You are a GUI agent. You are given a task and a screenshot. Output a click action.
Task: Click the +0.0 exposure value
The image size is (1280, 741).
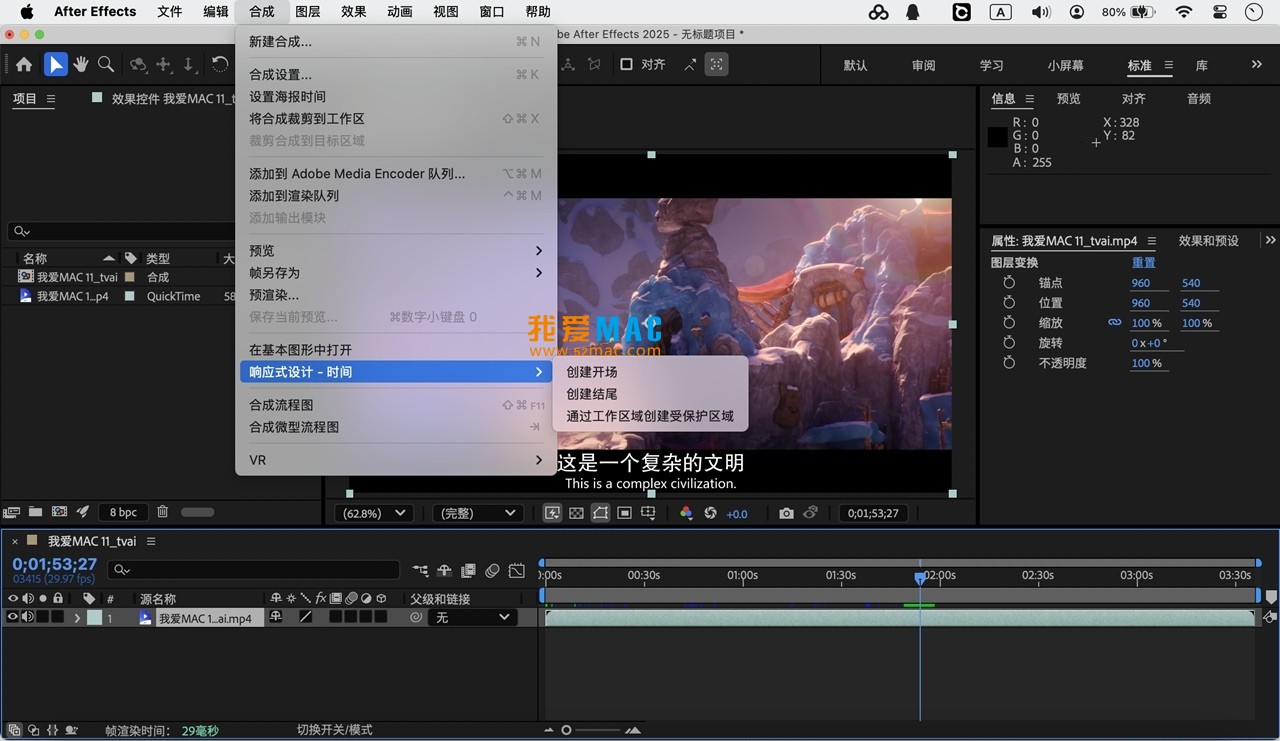(x=737, y=514)
